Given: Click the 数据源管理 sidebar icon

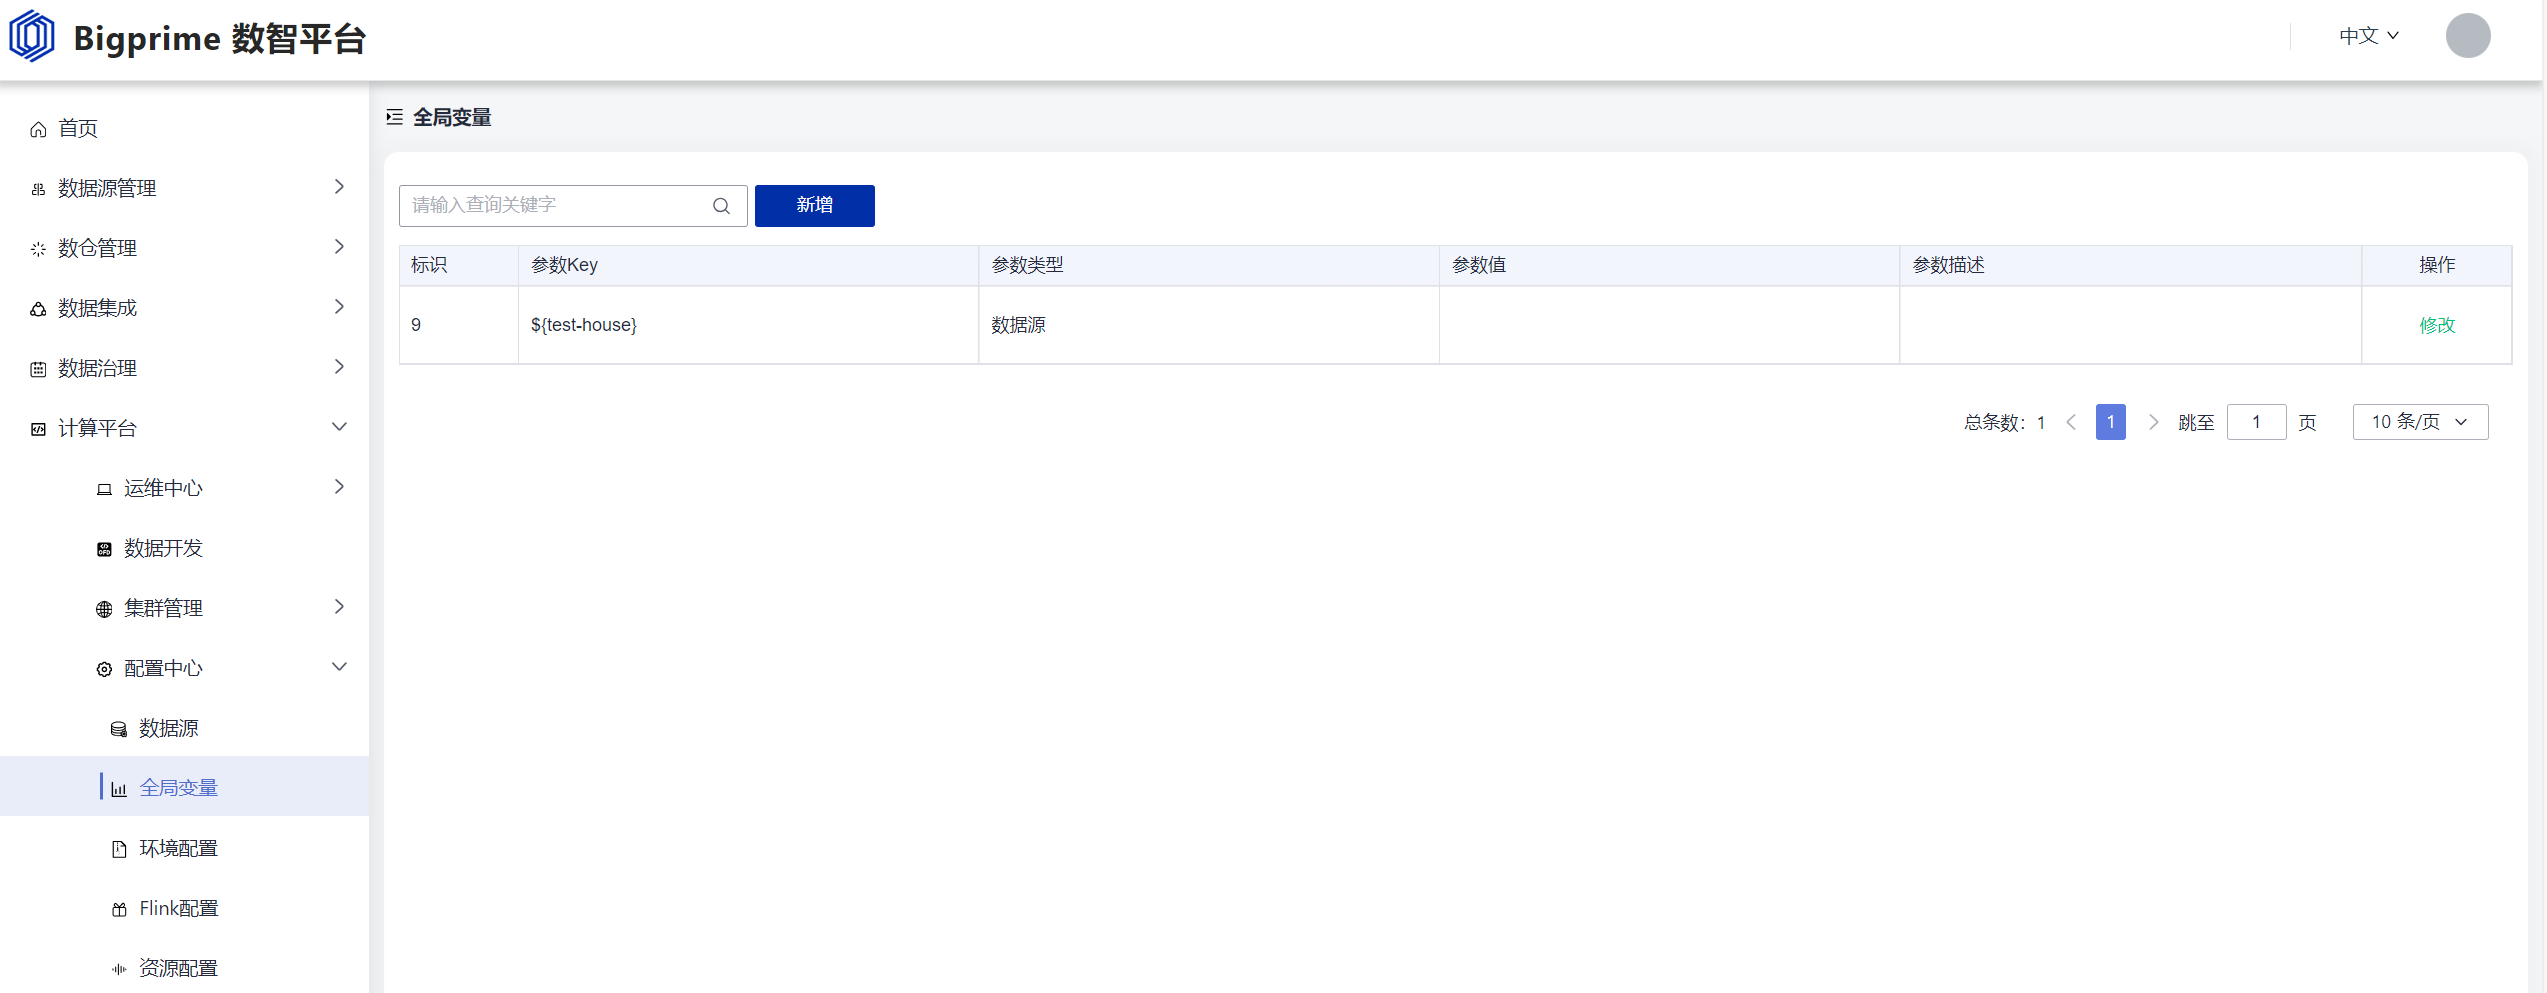Looking at the screenshot, I should tap(38, 189).
